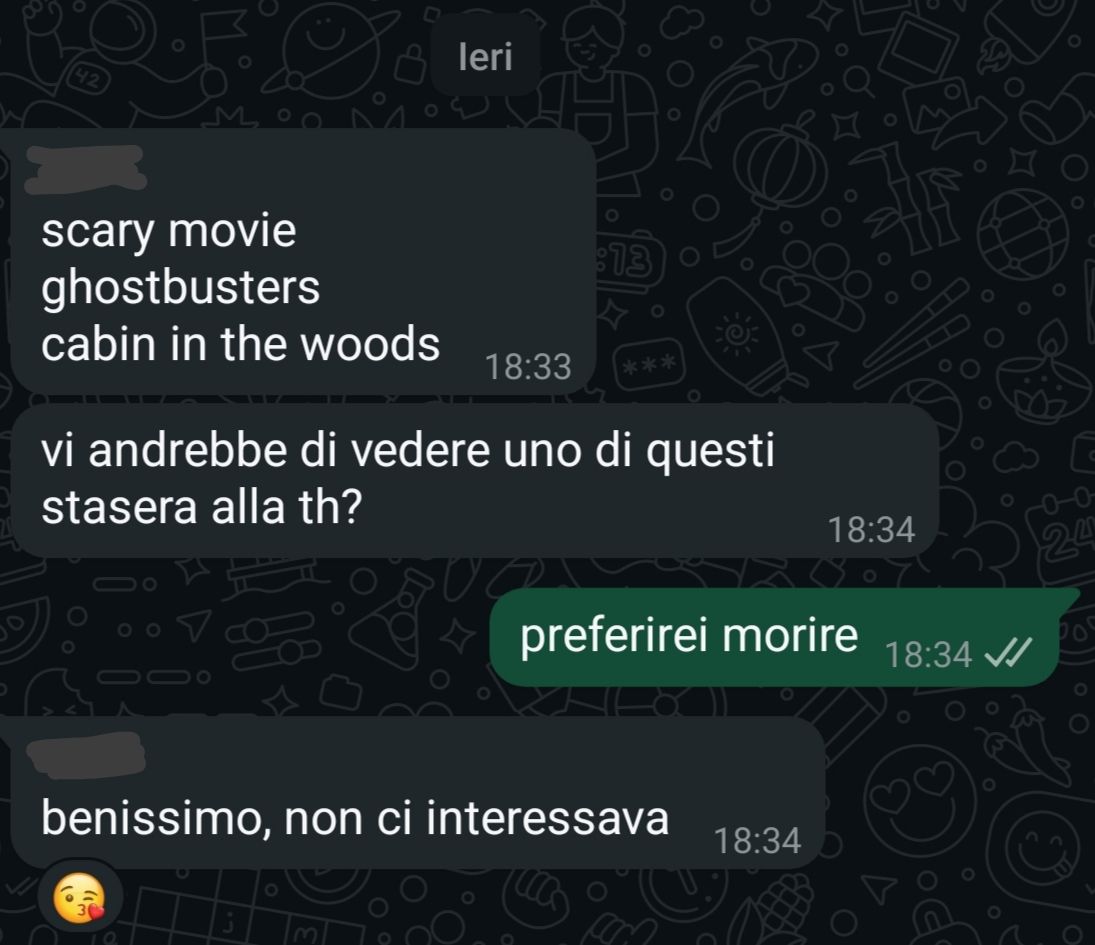Tap the 'Ieri' date header chip
Viewport: 1095px width, 945px height.
click(485, 57)
